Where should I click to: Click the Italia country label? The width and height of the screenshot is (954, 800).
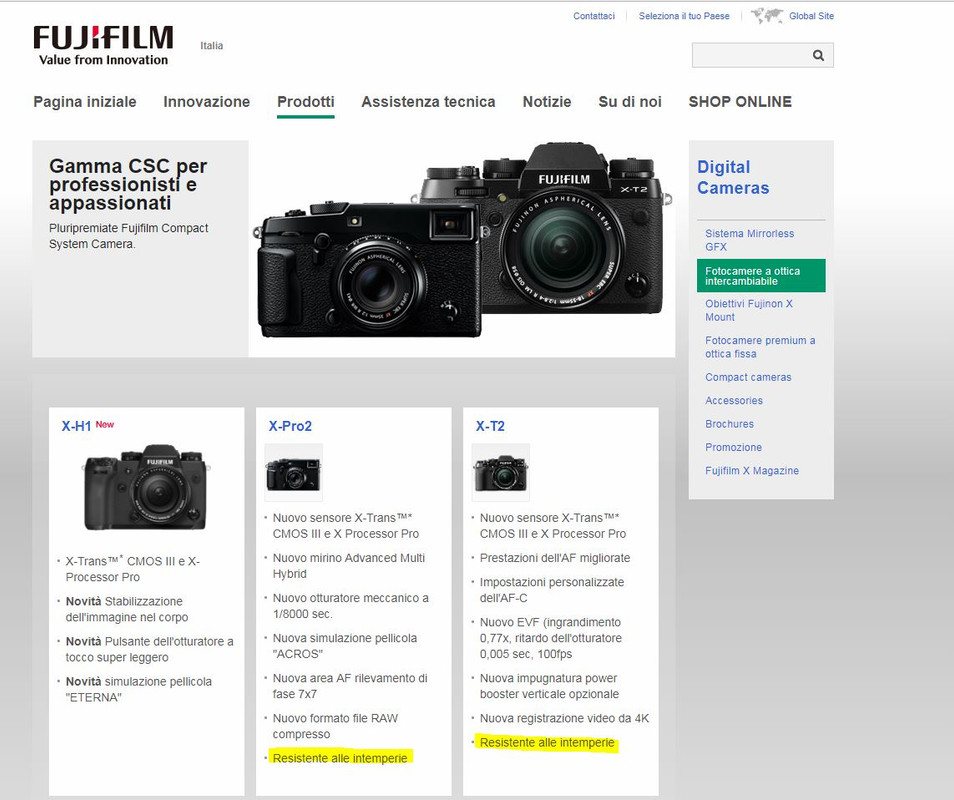pos(211,46)
